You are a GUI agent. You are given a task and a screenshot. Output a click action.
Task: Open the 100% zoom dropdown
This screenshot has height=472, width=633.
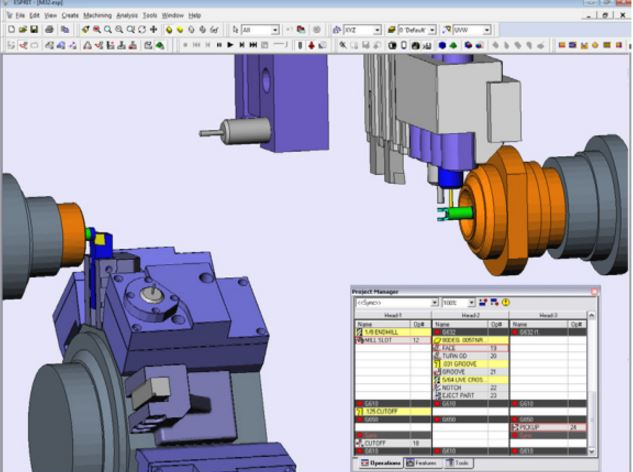click(x=472, y=302)
